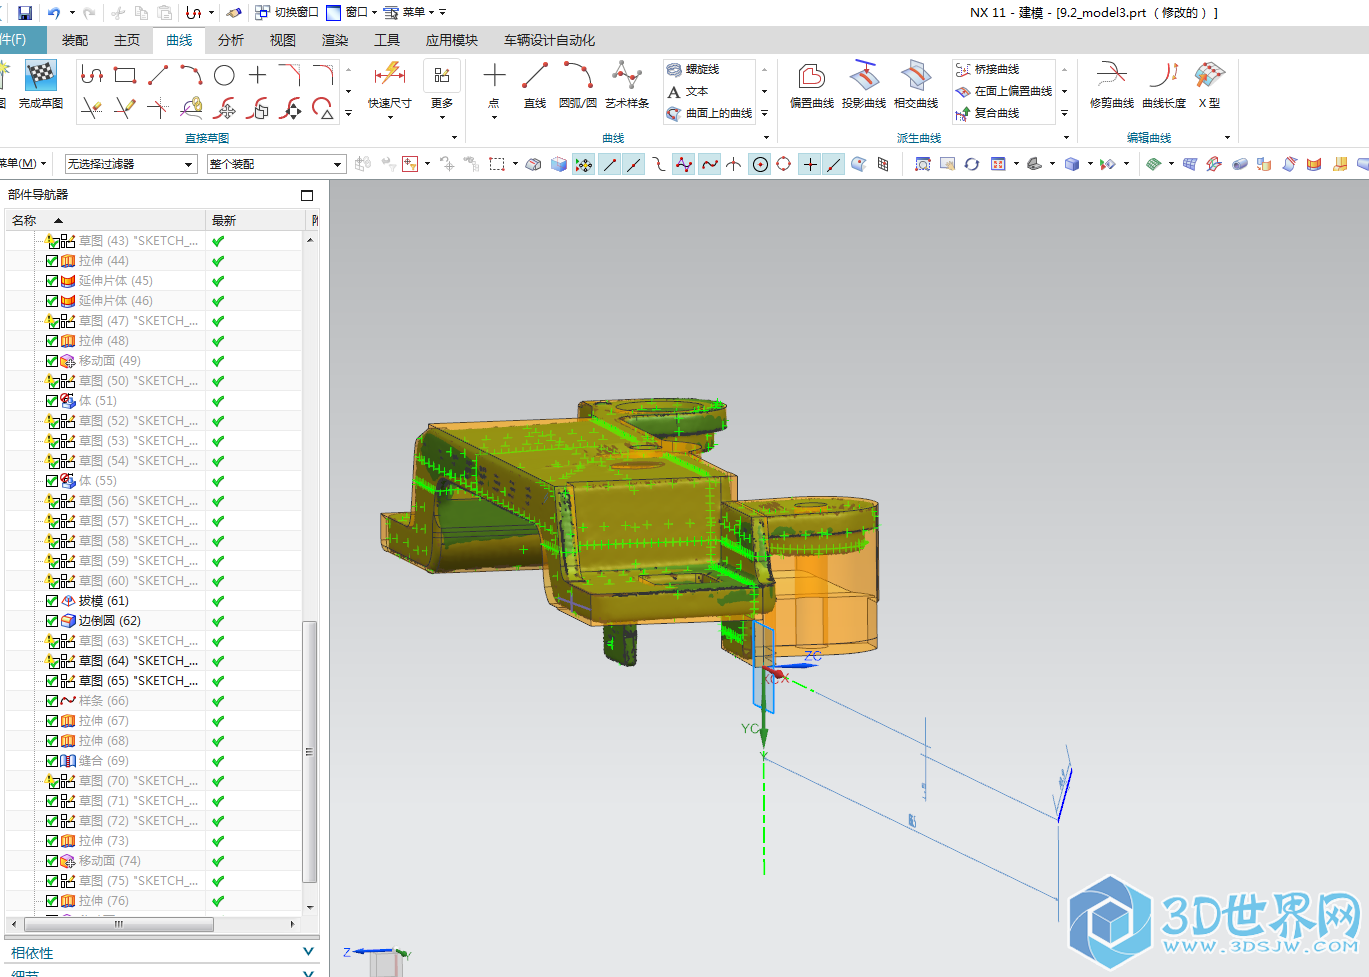
Task: Select the Rectangle sketch tool
Action: (x=125, y=75)
